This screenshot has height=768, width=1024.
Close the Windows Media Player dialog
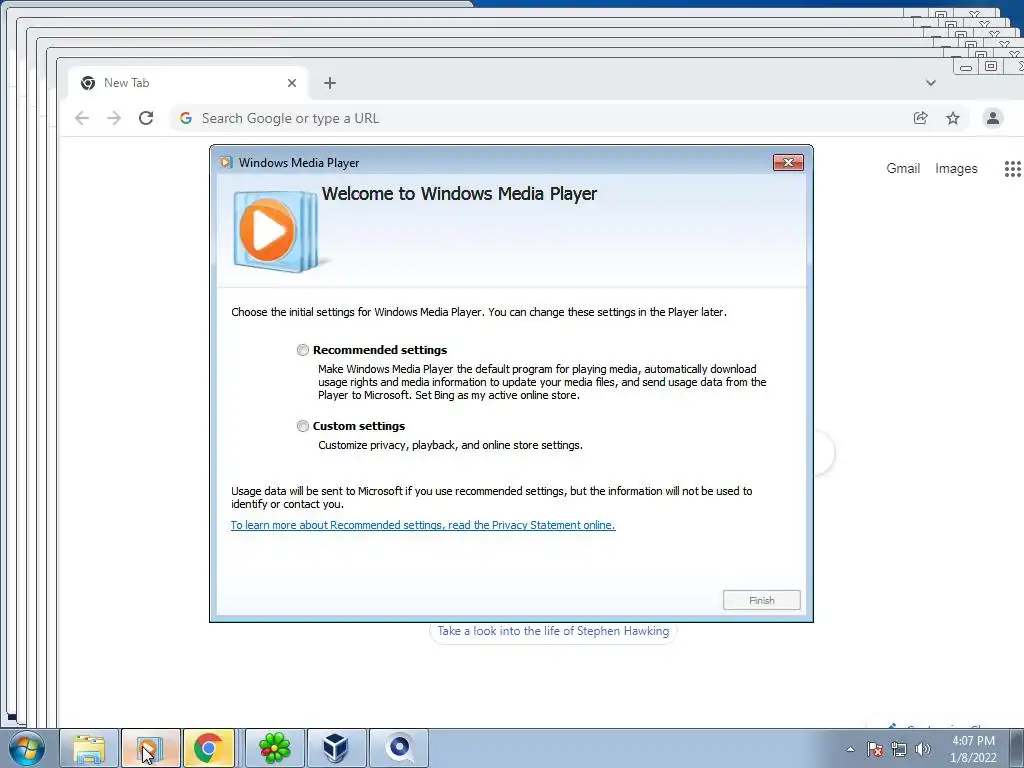point(788,163)
